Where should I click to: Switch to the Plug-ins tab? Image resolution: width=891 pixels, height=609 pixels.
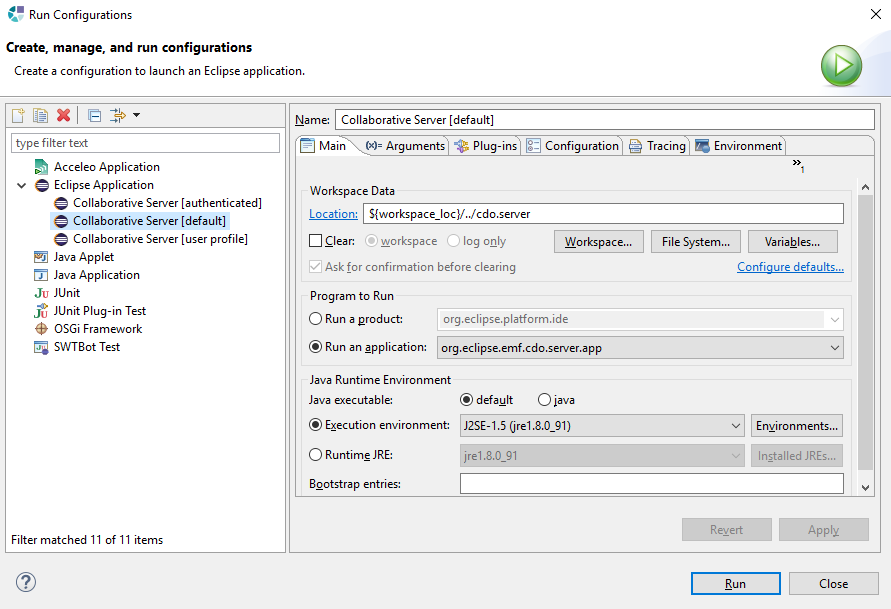click(485, 146)
